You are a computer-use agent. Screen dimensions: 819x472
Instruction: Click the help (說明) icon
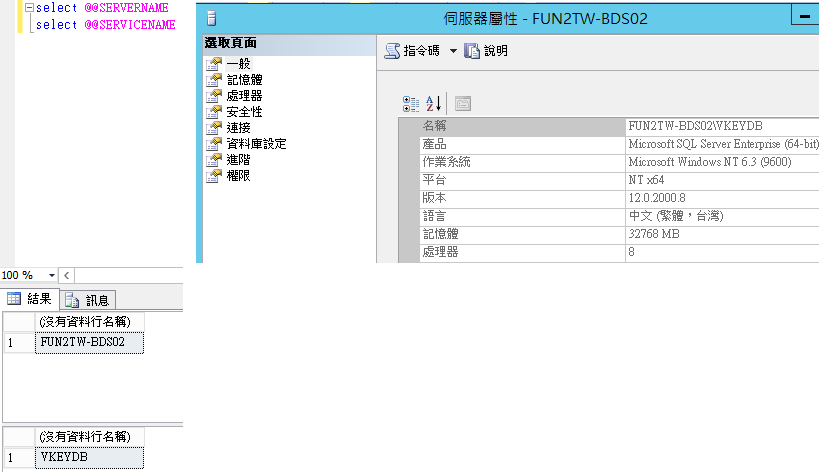pyautogui.click(x=472, y=51)
